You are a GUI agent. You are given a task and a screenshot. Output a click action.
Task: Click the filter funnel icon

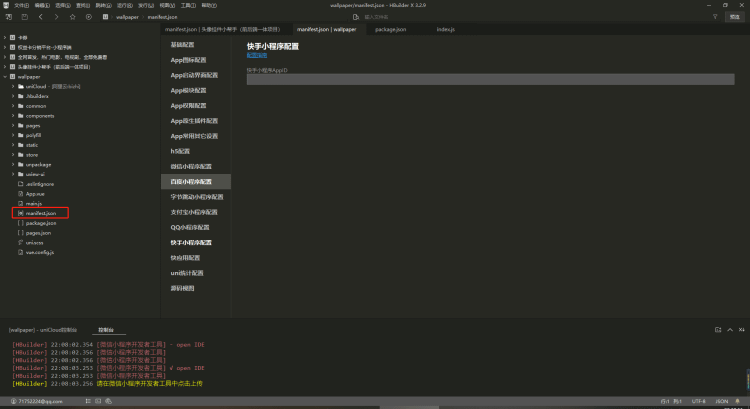pyautogui.click(x=715, y=17)
